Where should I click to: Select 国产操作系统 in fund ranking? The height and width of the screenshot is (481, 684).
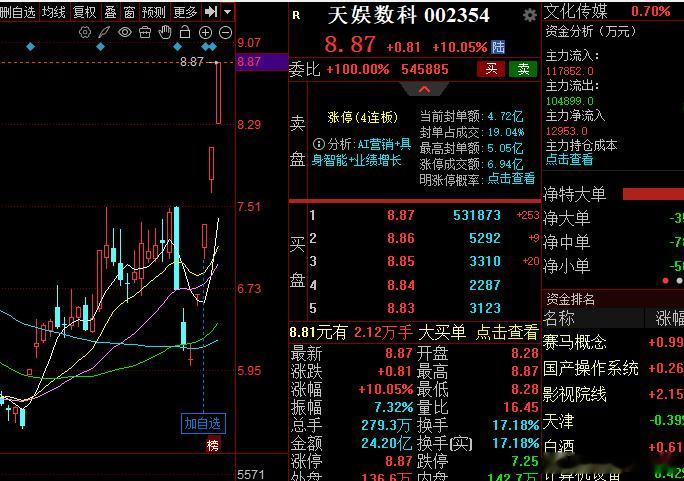[591, 368]
